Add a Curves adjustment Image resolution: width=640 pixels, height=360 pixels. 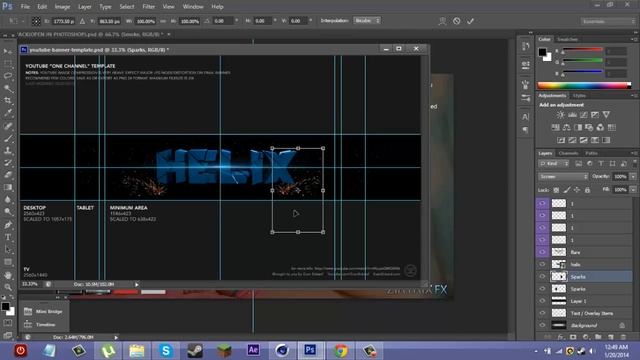point(584,115)
